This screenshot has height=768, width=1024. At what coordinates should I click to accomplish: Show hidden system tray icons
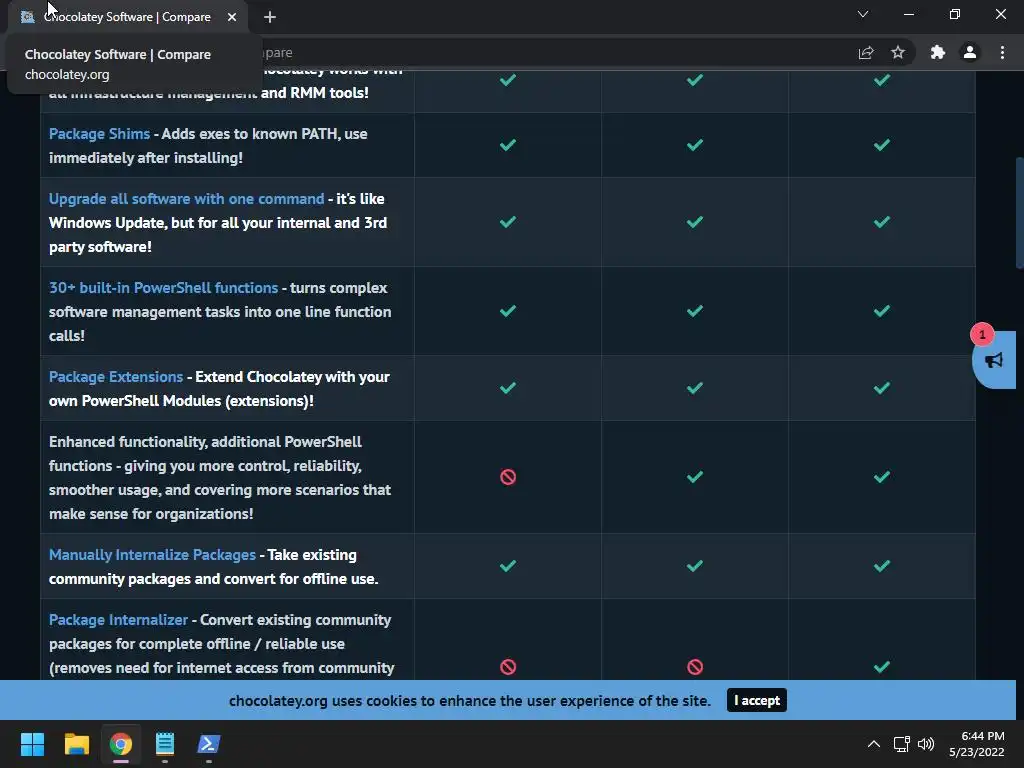click(x=873, y=744)
